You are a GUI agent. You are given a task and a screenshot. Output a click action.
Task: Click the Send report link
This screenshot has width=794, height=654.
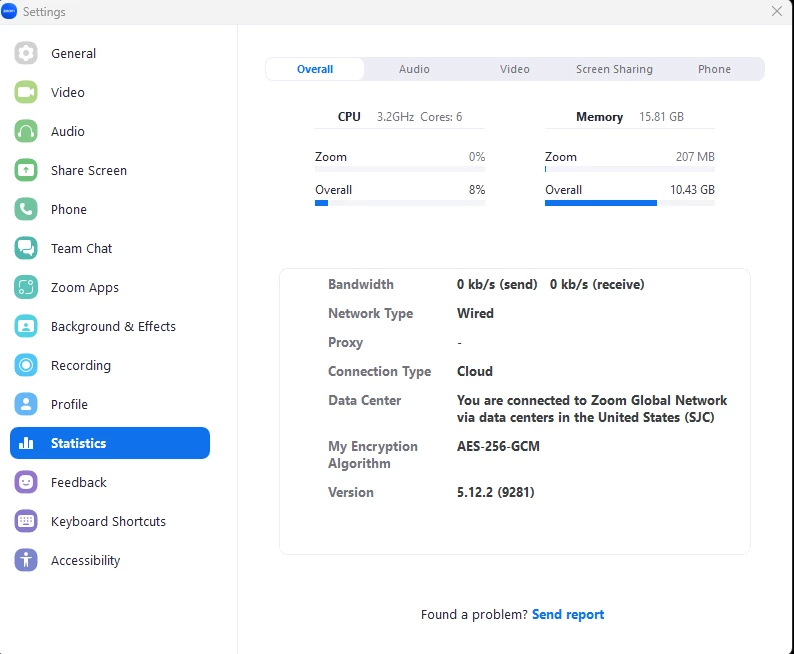568,615
